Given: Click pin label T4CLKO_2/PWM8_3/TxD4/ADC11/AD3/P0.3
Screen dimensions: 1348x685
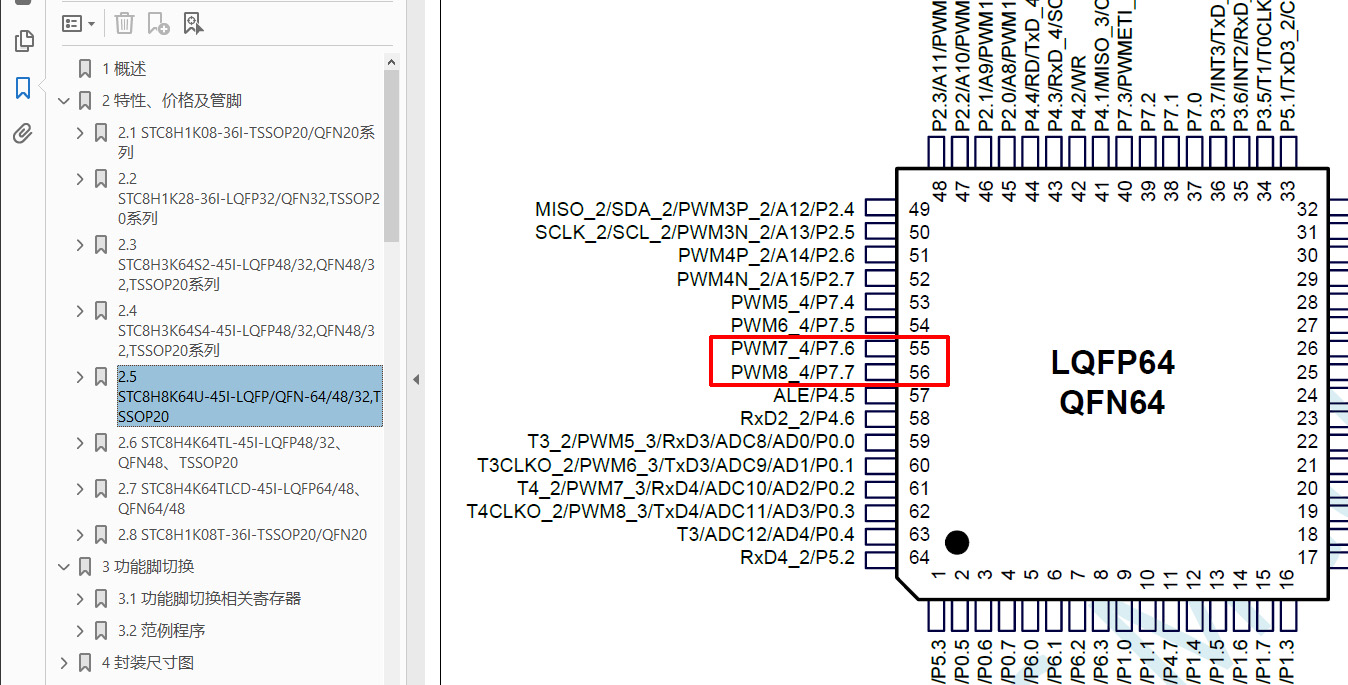Looking at the screenshot, I should [x=661, y=511].
